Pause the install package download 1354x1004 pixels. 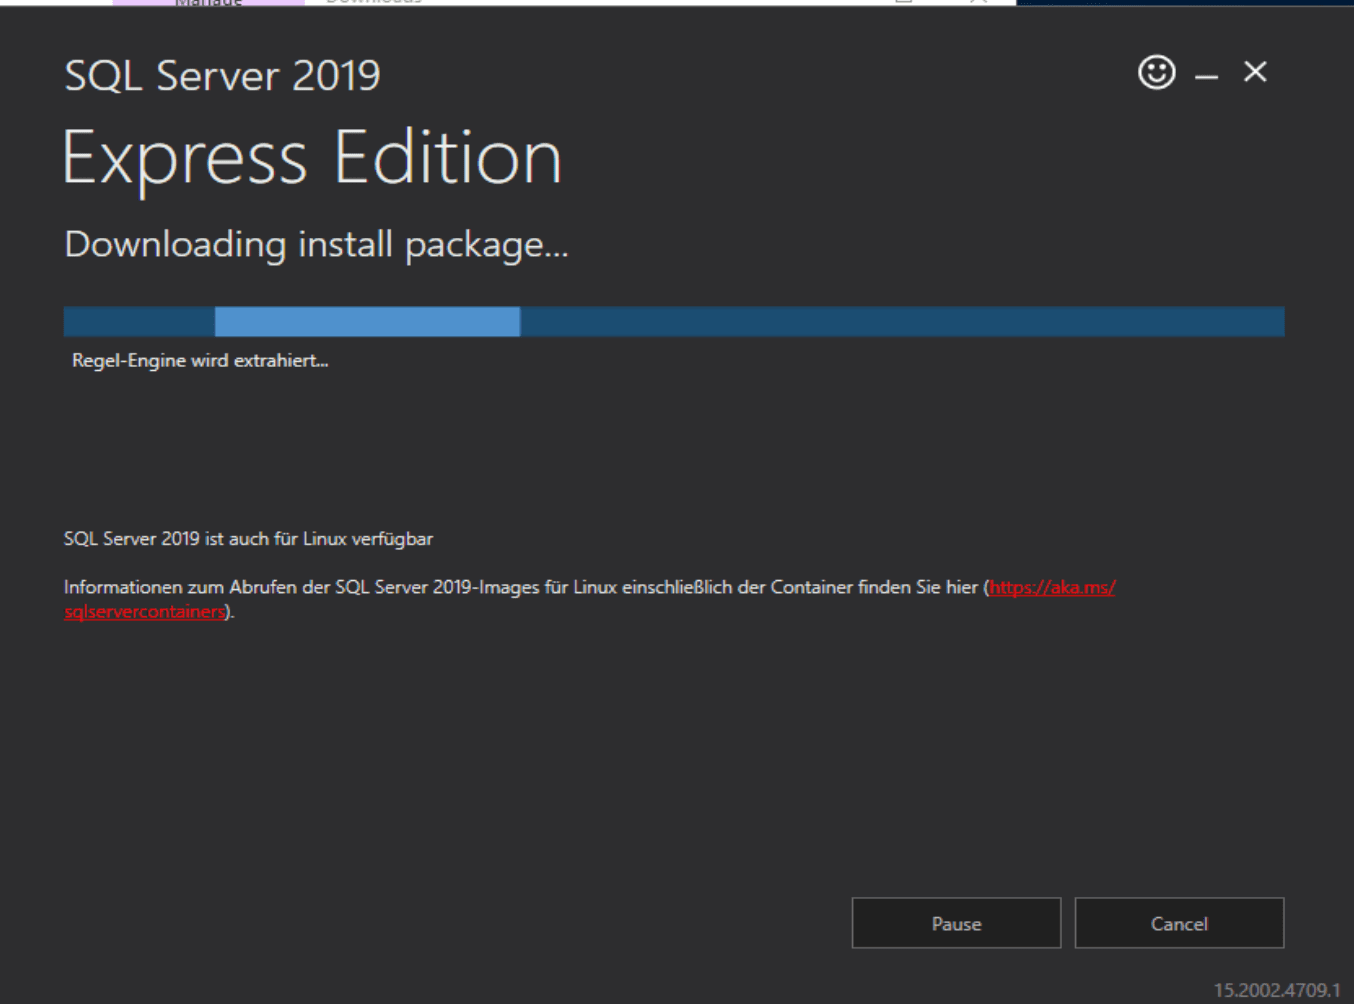[956, 923]
